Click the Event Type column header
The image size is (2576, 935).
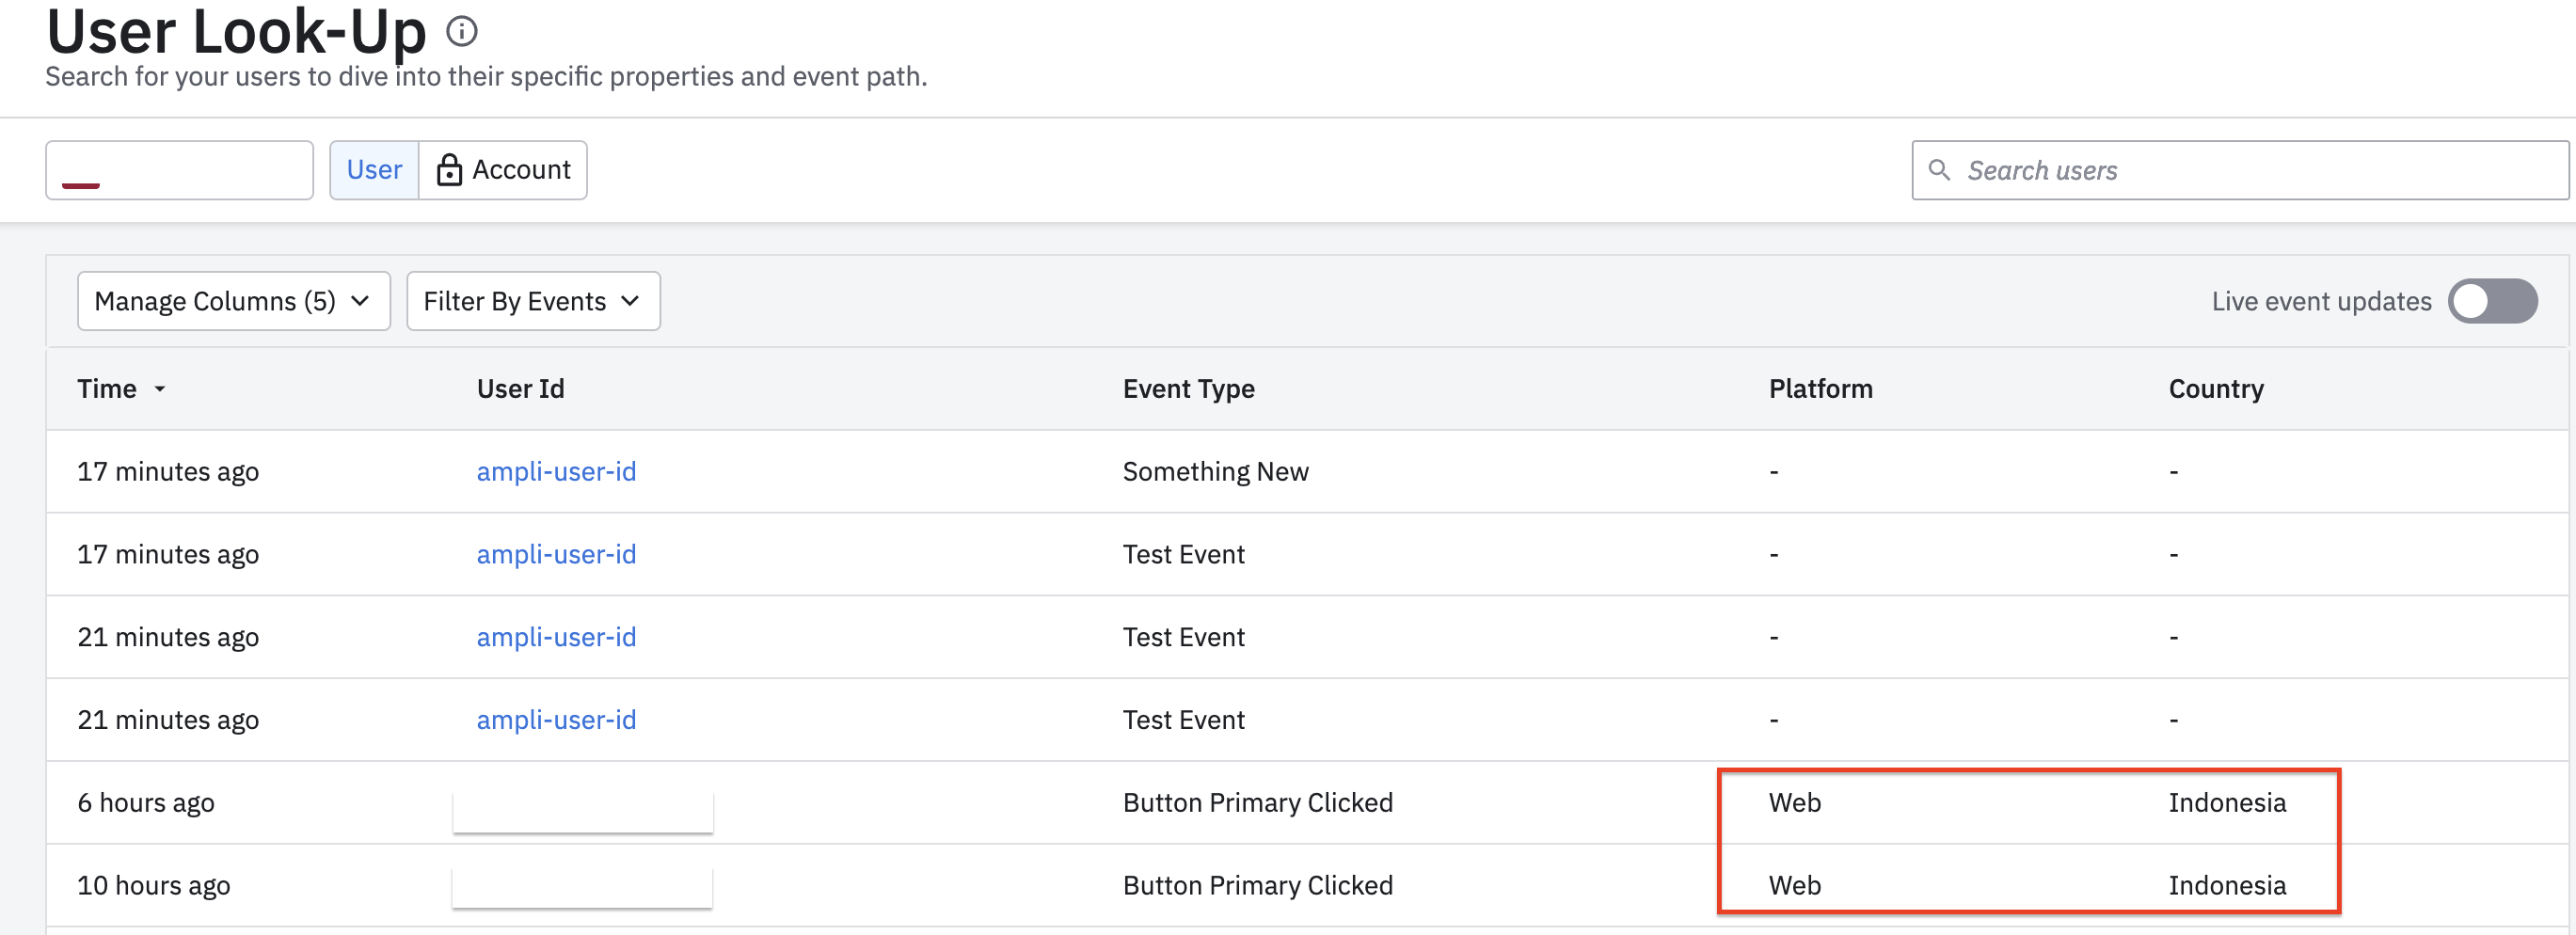(x=1188, y=389)
